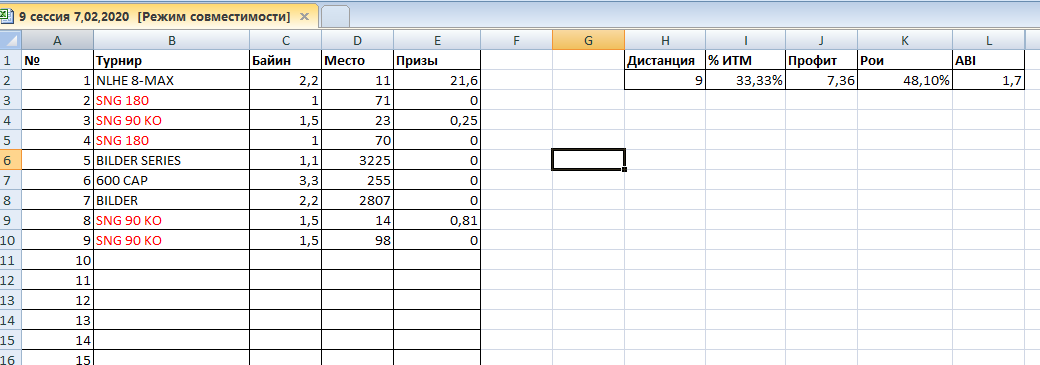This screenshot has width=1040, height=365.
Task: Click the 'Байин' header cell
Action: pyautogui.click(x=286, y=61)
